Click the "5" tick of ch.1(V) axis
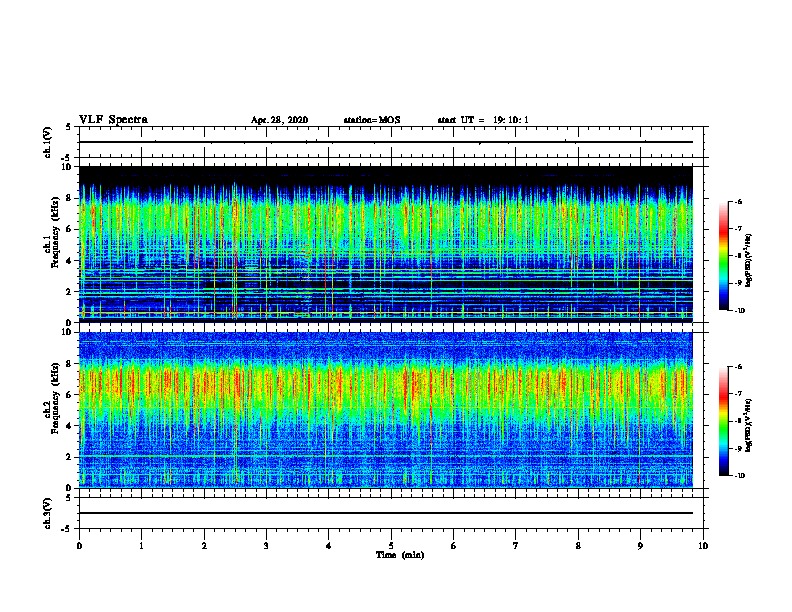Viewport: 792px width, 612px height. (x=69, y=127)
